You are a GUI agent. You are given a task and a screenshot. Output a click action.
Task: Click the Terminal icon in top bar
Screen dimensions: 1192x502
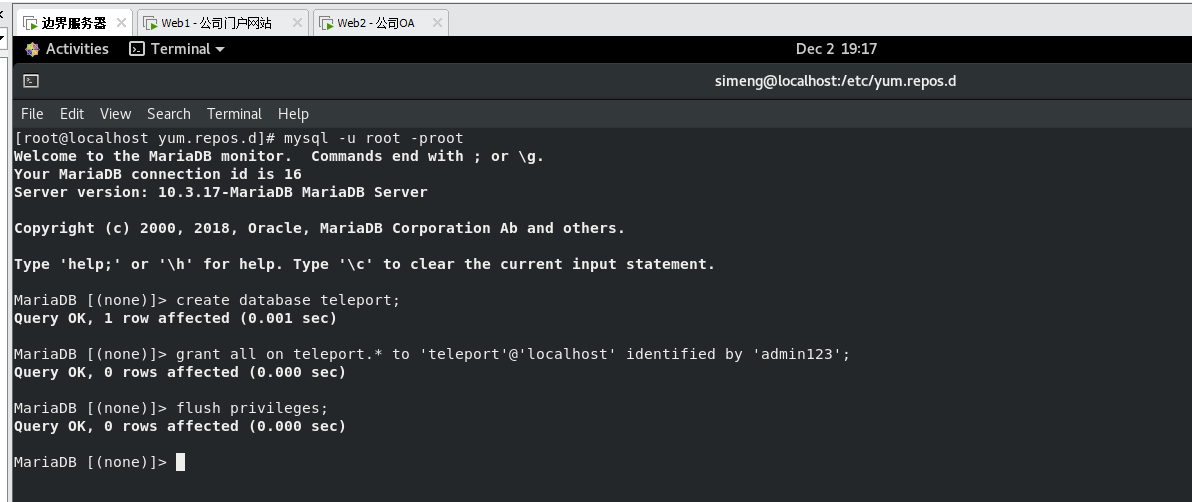point(138,49)
